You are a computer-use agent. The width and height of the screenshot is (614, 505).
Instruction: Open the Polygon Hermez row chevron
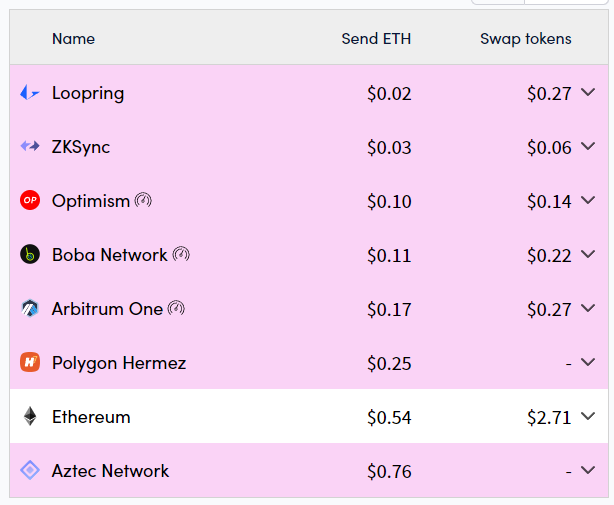(588, 363)
